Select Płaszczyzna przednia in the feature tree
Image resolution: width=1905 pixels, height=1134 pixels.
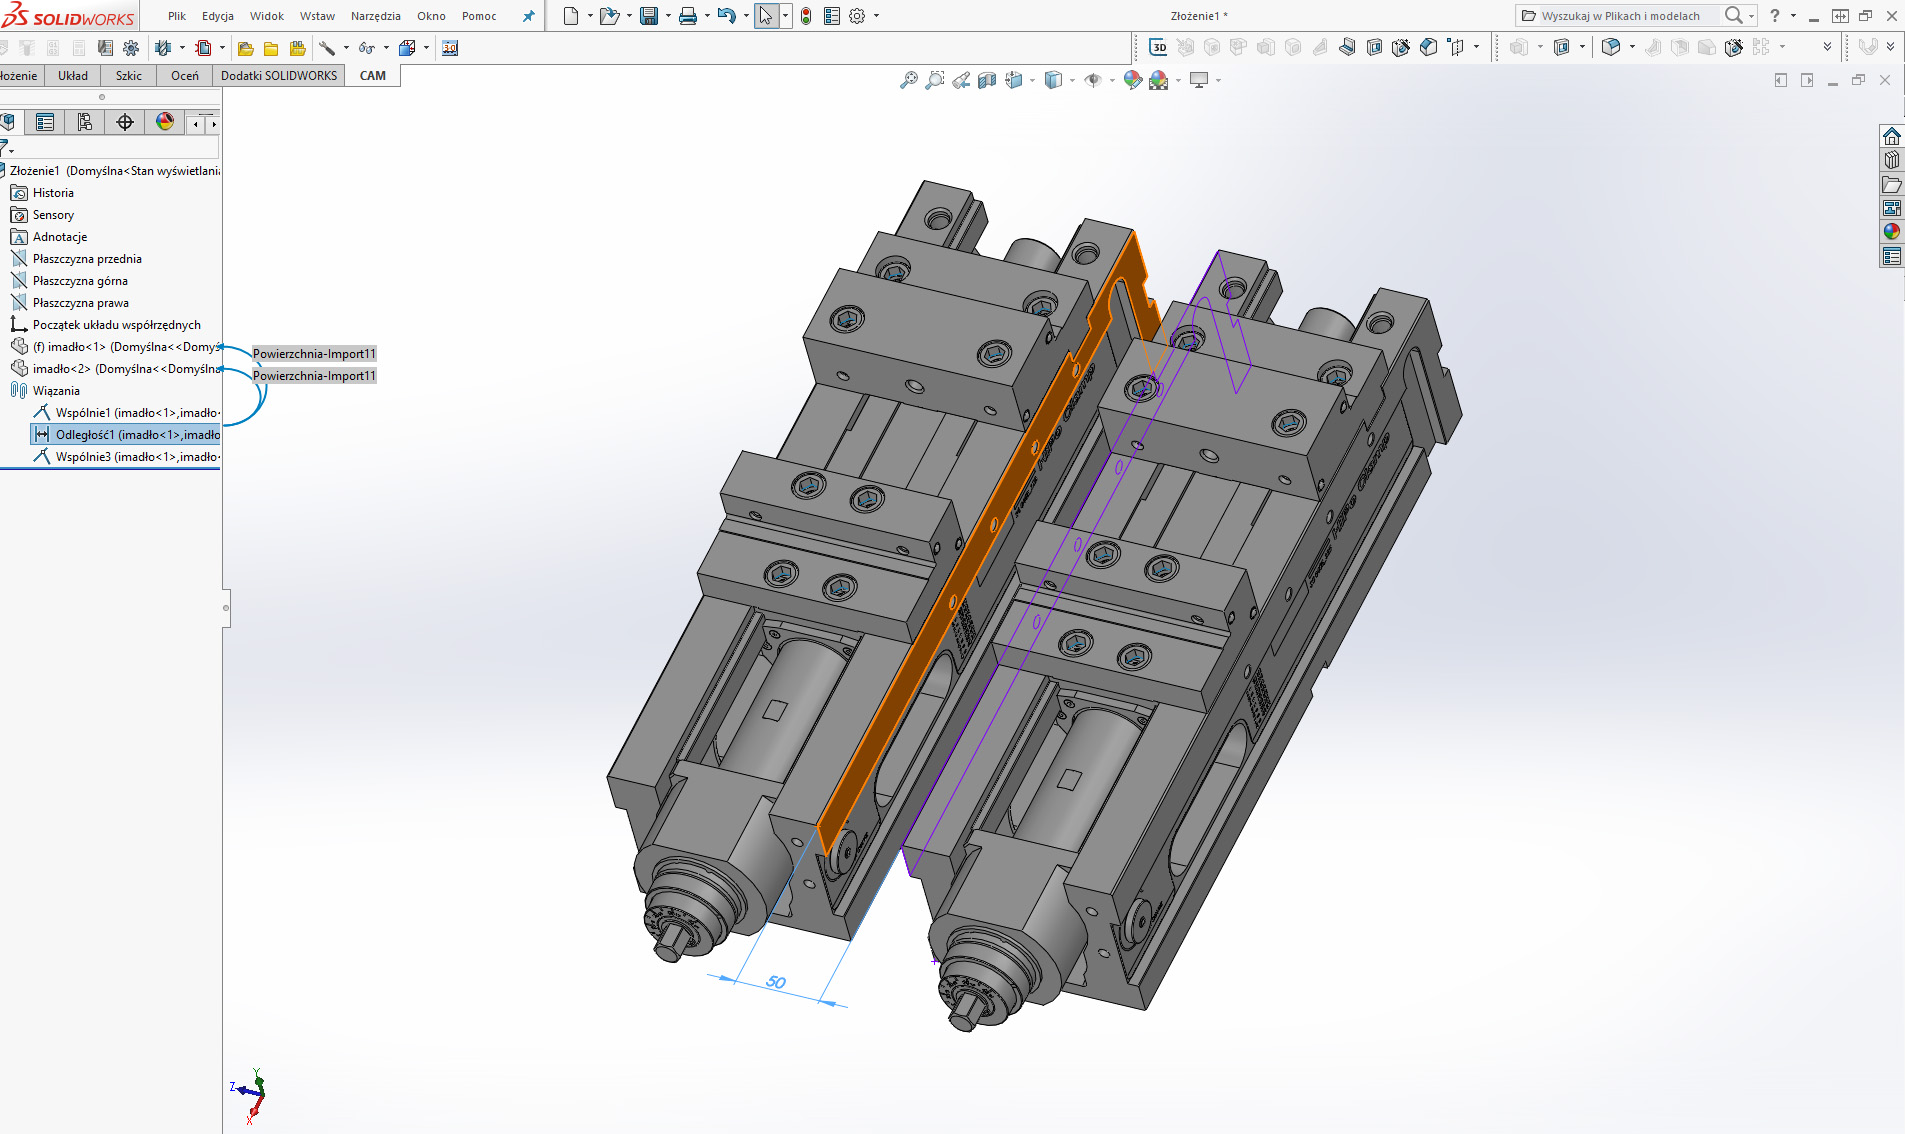point(87,259)
